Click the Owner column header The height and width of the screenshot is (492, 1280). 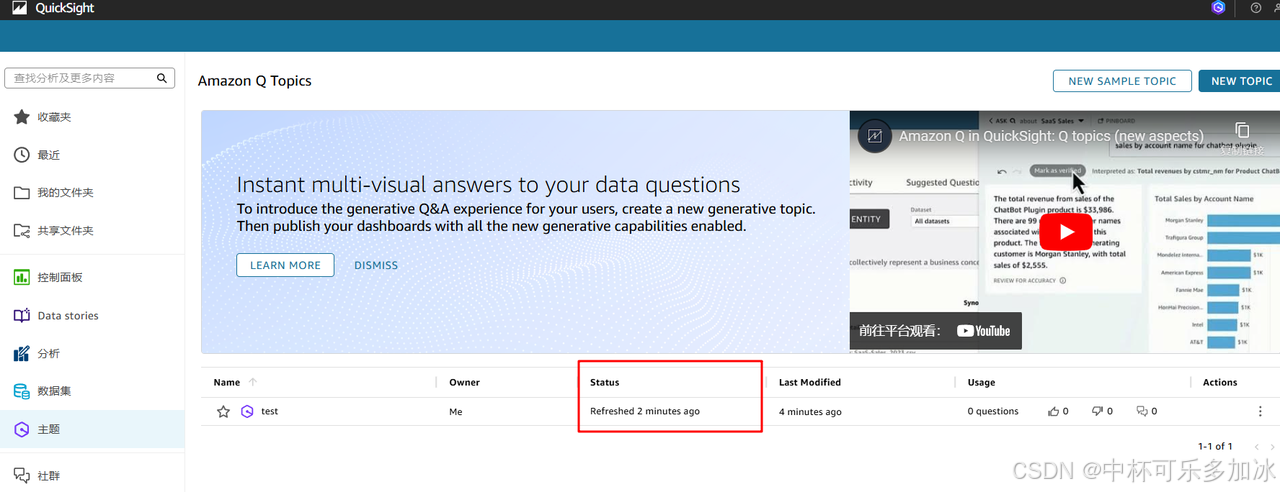click(464, 382)
